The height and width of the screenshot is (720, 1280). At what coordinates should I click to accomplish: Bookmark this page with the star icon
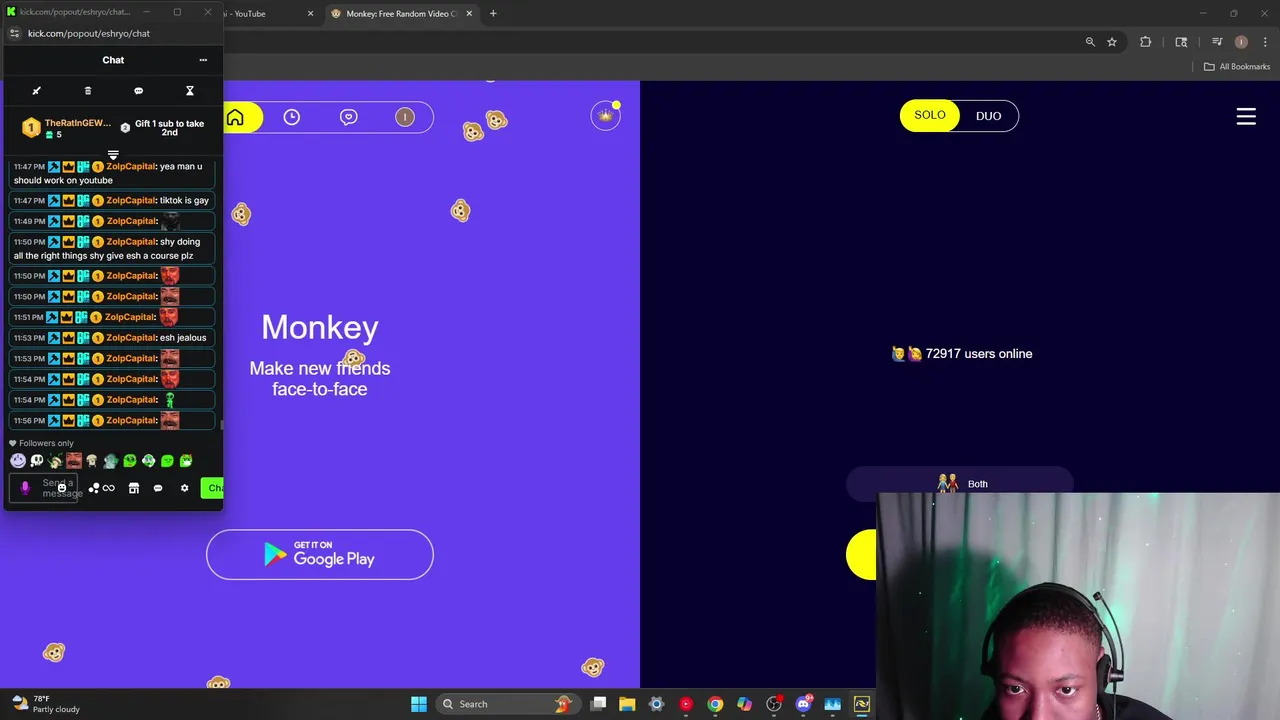click(1111, 42)
